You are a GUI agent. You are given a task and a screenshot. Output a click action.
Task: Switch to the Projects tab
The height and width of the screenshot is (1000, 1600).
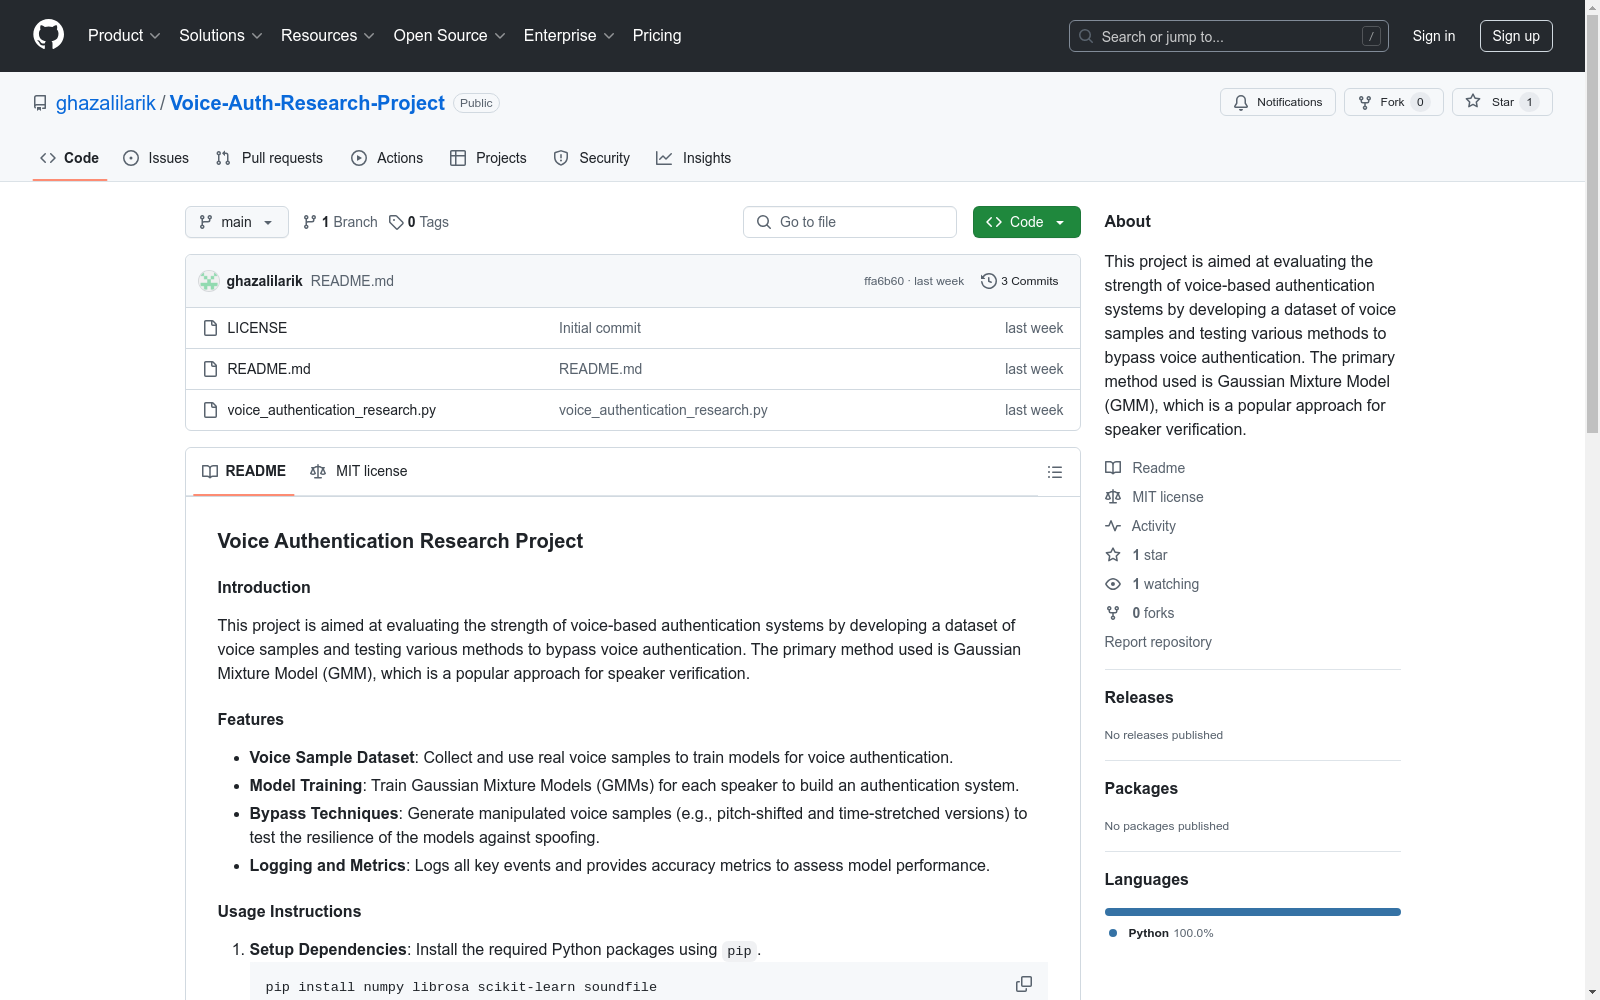tap(488, 158)
